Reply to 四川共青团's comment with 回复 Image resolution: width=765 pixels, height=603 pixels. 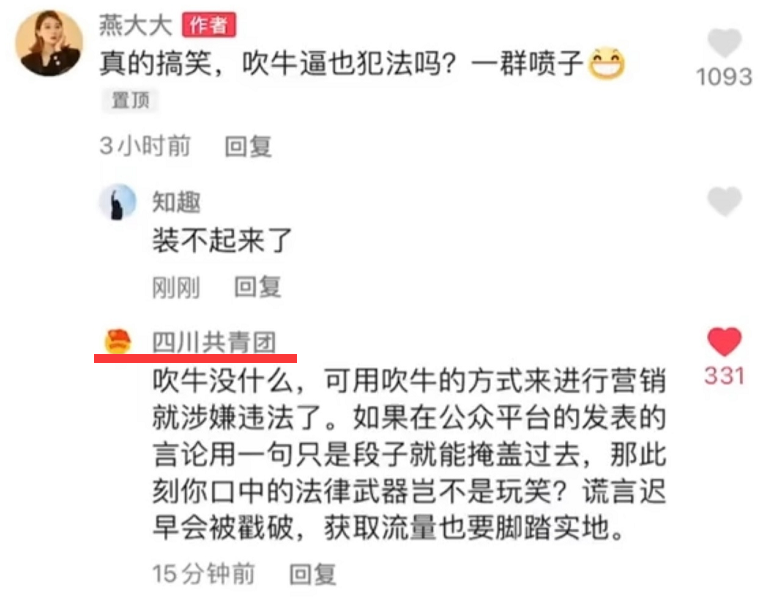[313, 574]
